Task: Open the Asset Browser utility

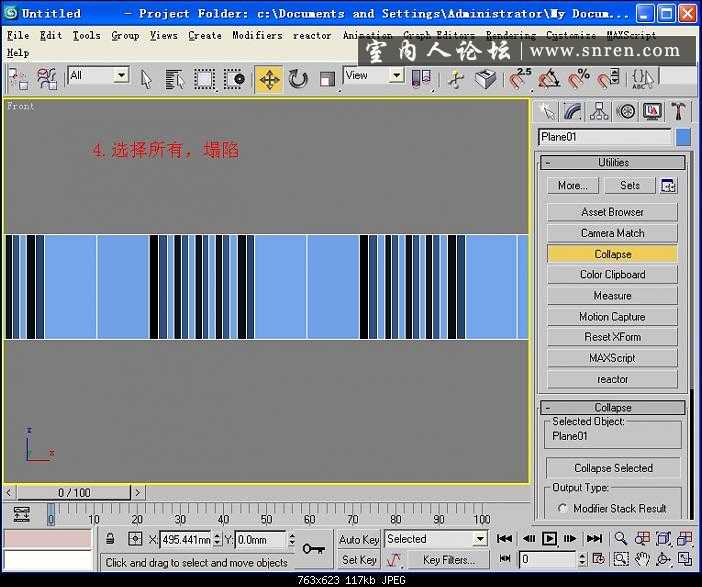Action: [612, 212]
